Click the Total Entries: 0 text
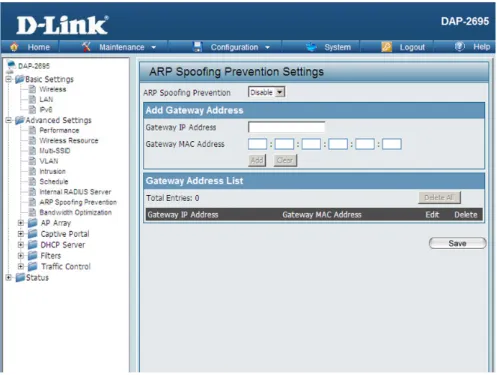The width and height of the screenshot is (497, 375). pyautogui.click(x=173, y=198)
